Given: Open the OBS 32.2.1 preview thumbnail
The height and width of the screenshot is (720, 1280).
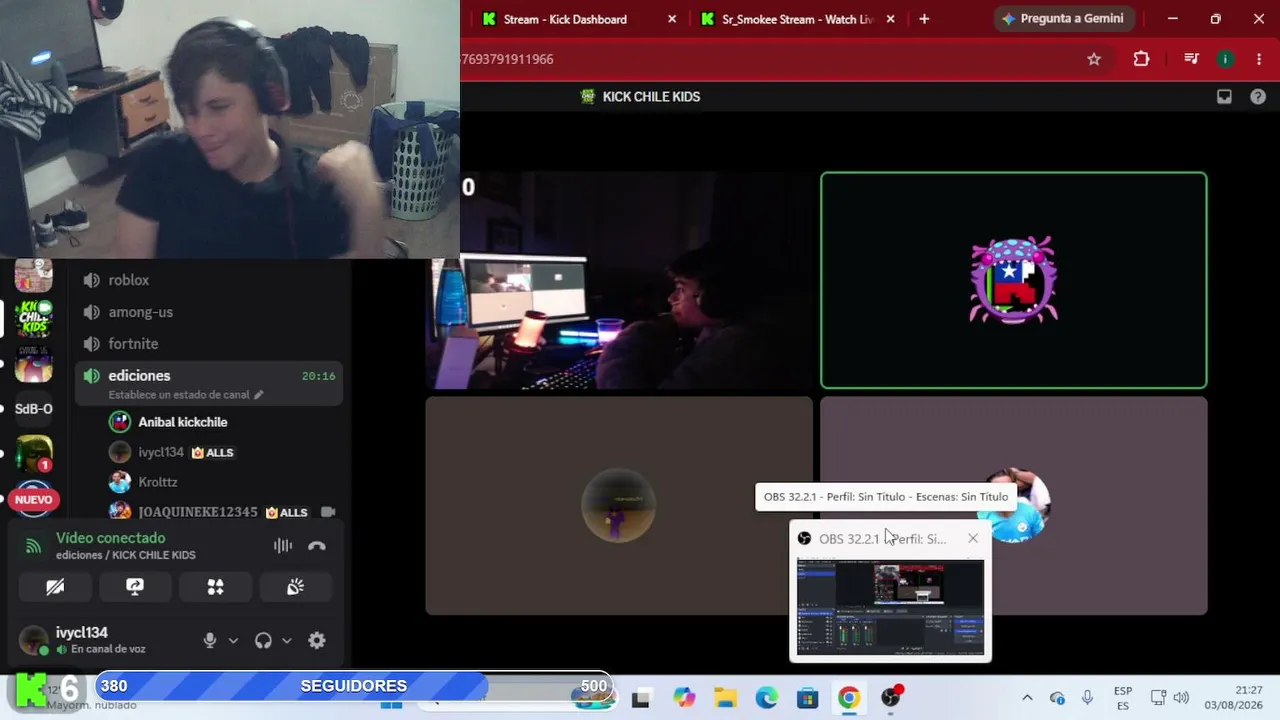Looking at the screenshot, I should pyautogui.click(x=890, y=607).
